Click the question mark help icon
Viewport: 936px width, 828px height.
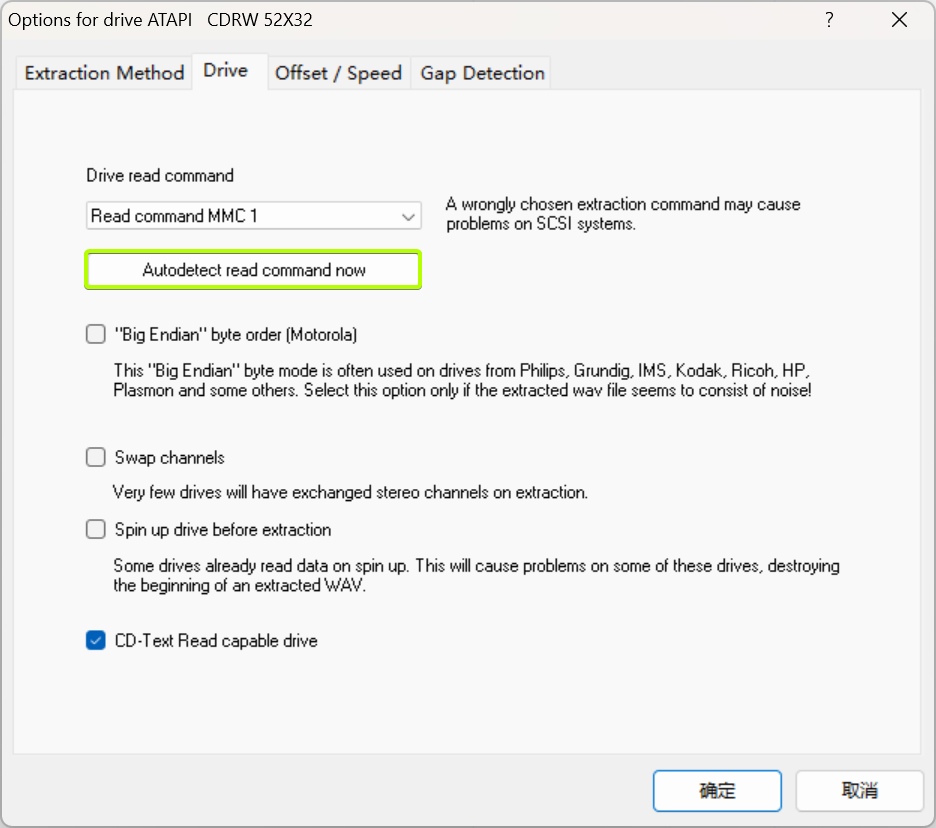click(x=829, y=20)
